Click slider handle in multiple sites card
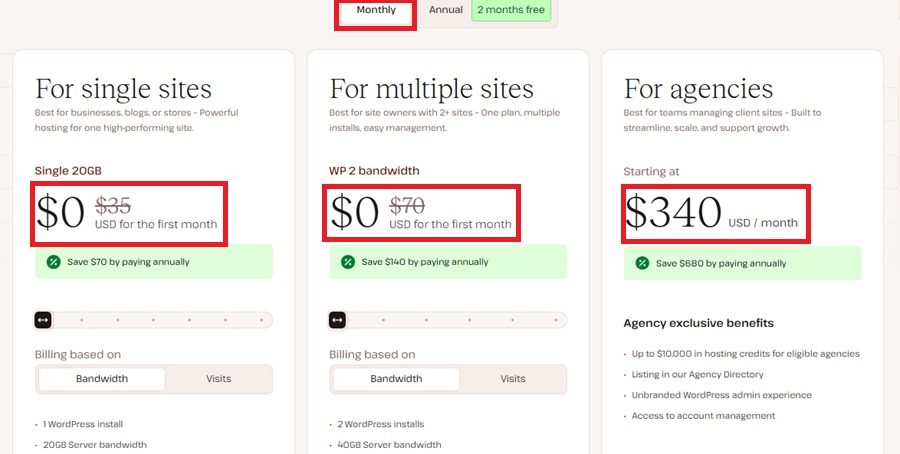 (338, 320)
